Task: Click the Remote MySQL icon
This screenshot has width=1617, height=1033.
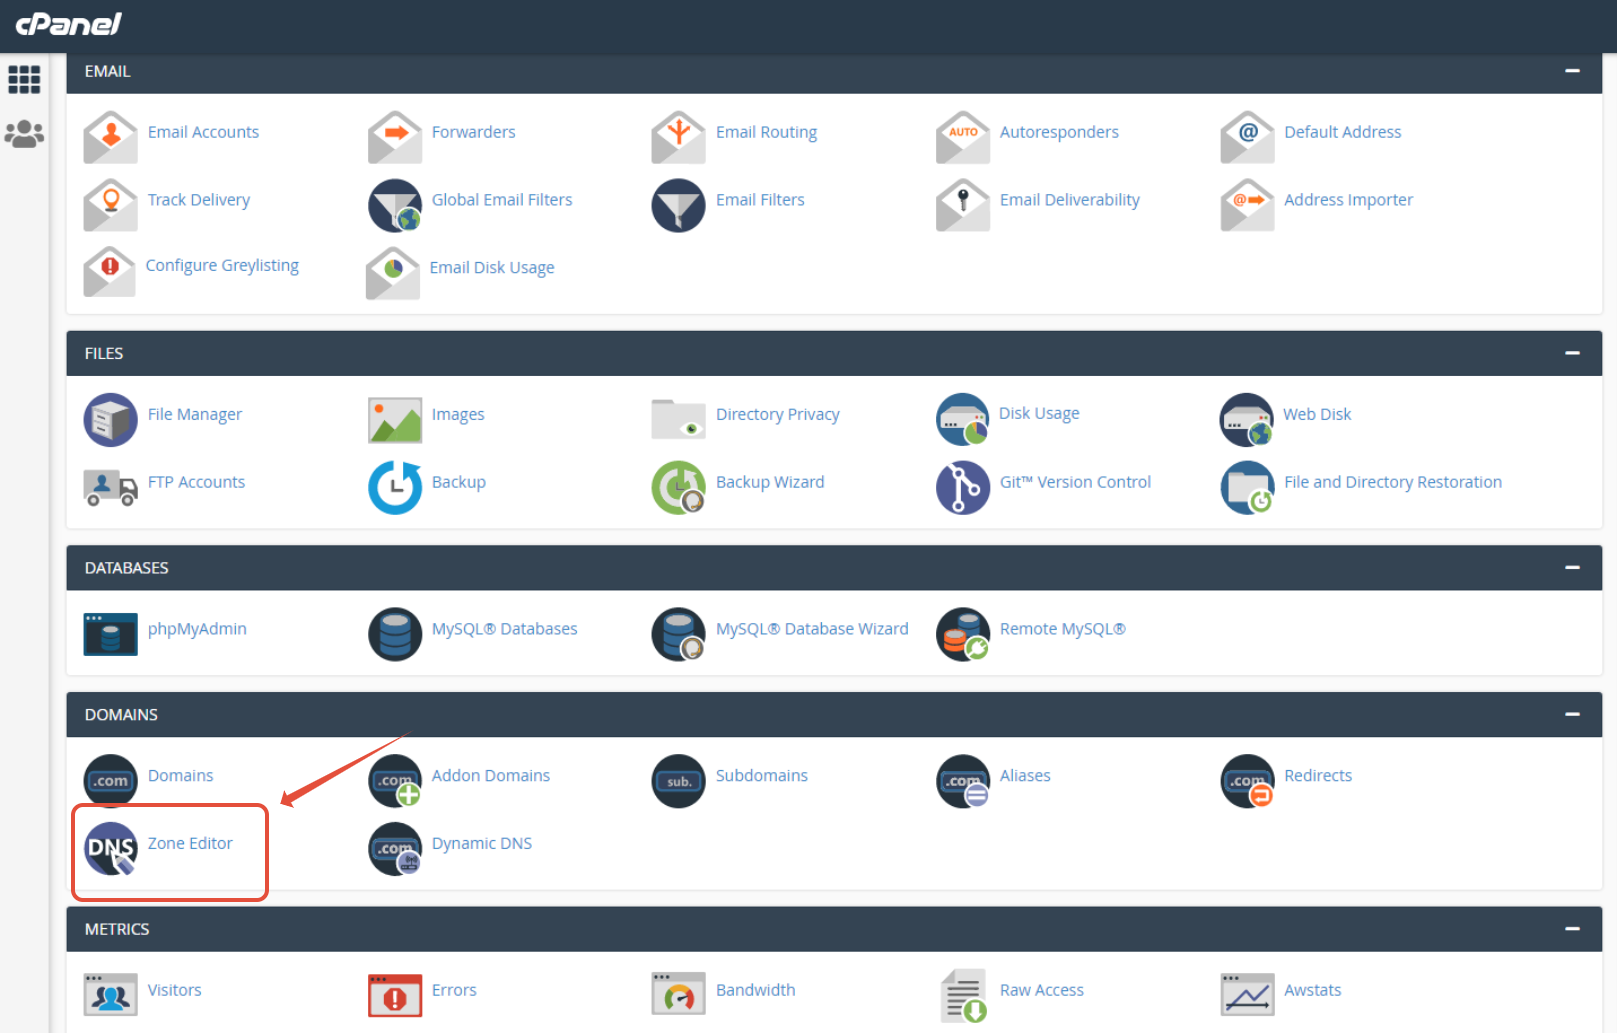Action: (x=963, y=634)
